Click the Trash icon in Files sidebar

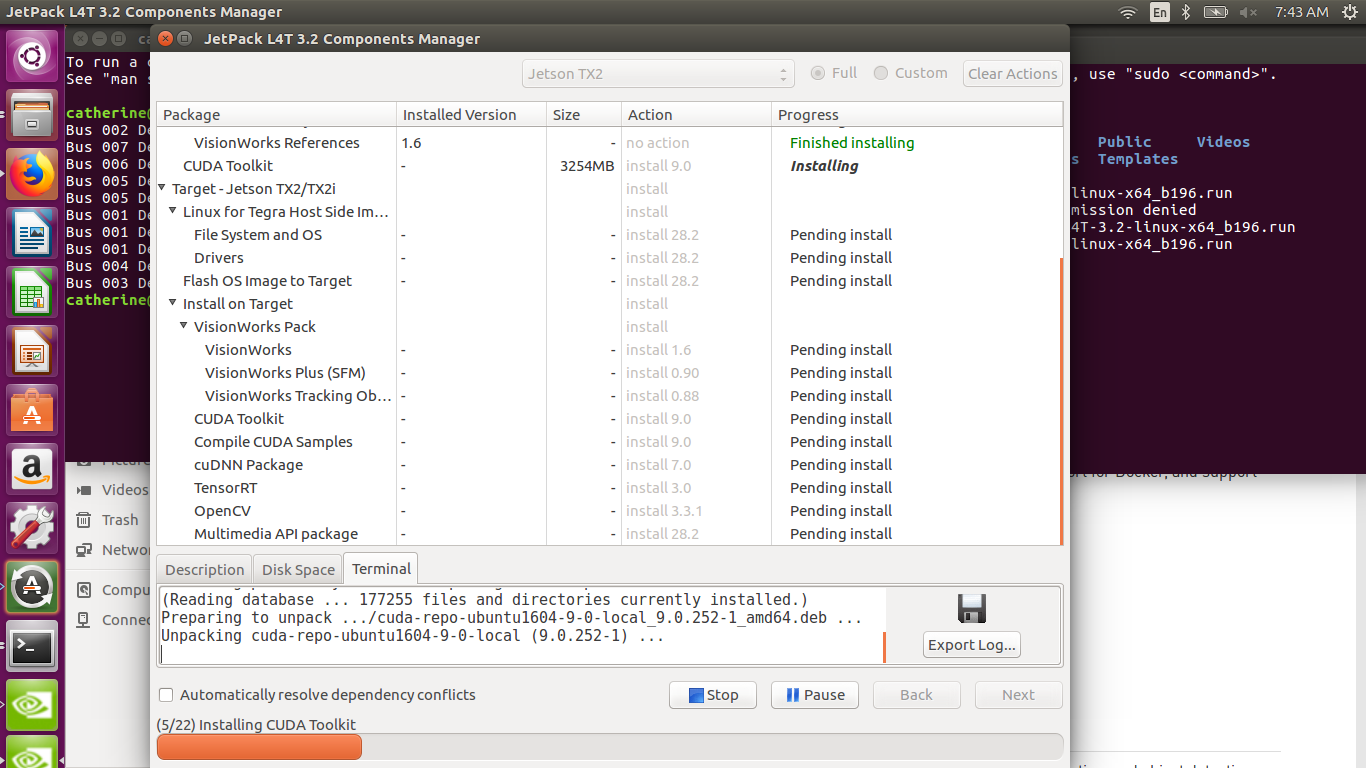click(x=84, y=520)
